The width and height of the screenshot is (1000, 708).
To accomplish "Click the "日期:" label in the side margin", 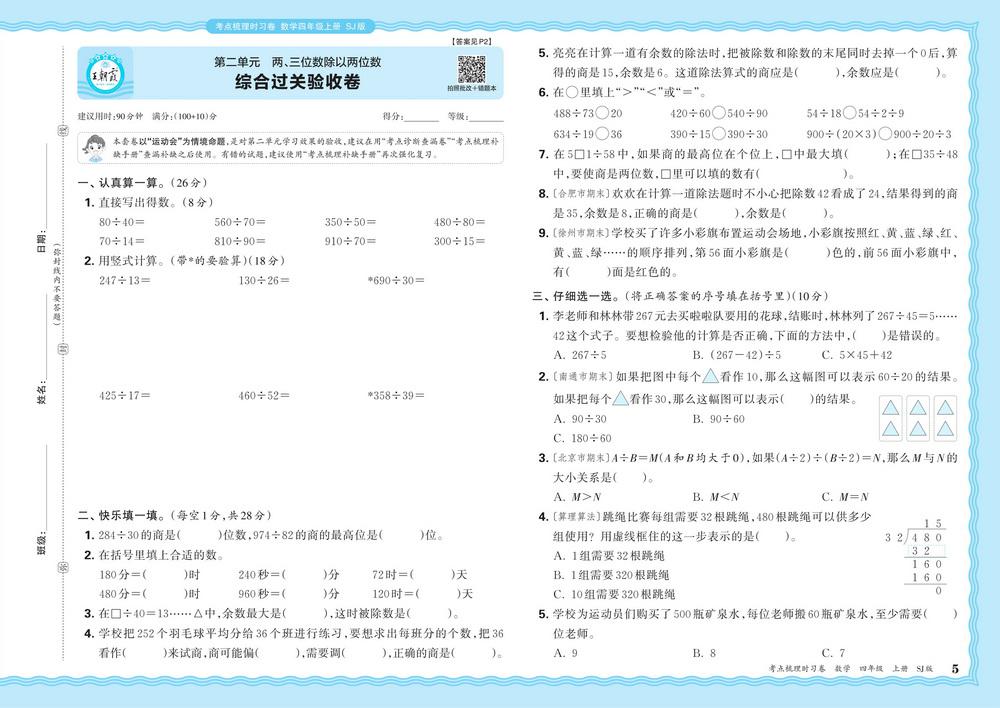I will point(42,240).
